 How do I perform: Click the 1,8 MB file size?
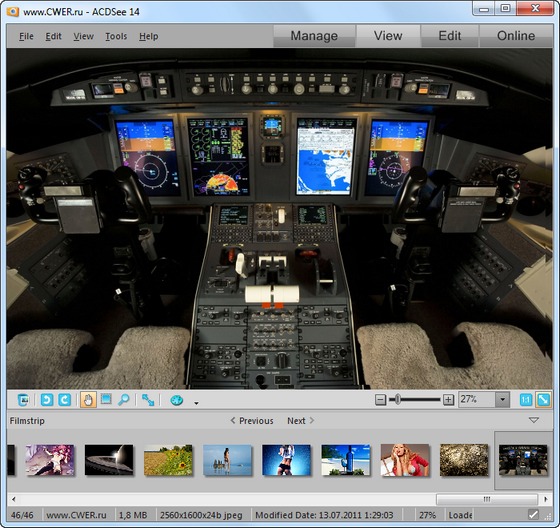(x=133, y=515)
